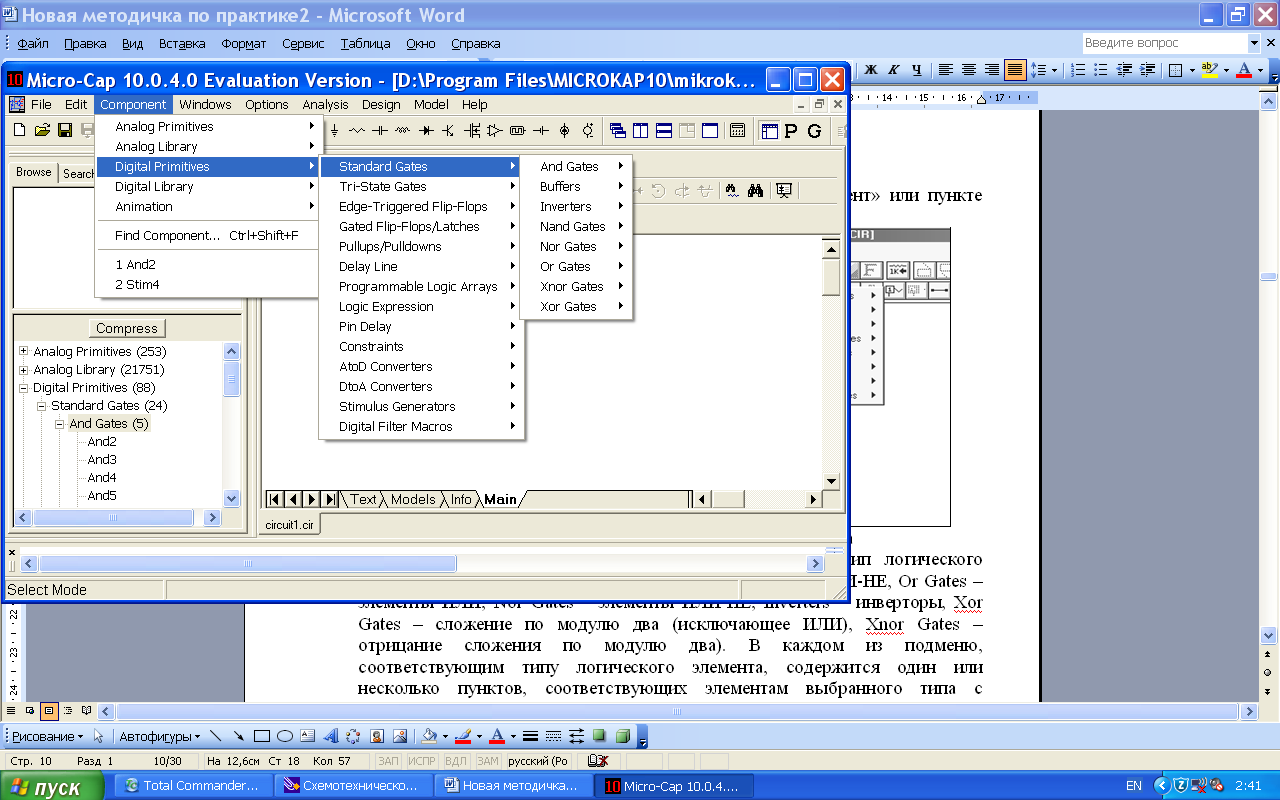Align text left in Word
The image size is (1280, 800).
pos(945,69)
